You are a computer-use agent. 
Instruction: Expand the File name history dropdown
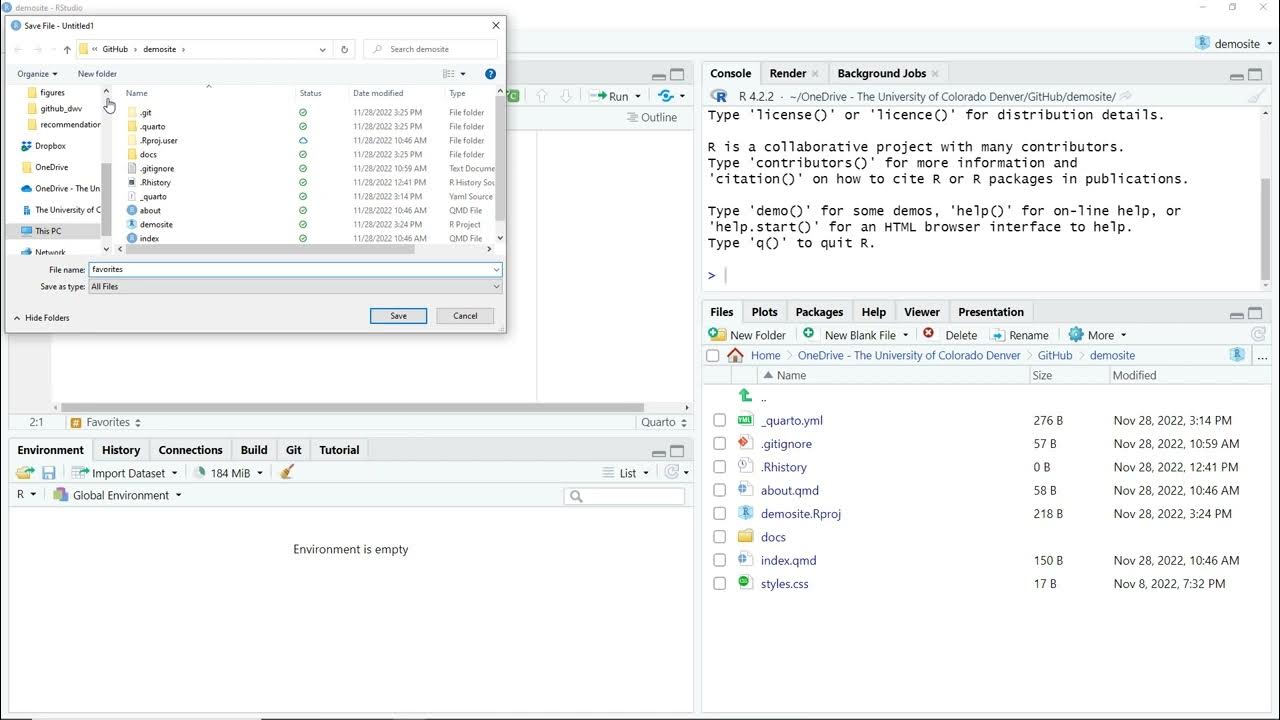click(x=496, y=269)
